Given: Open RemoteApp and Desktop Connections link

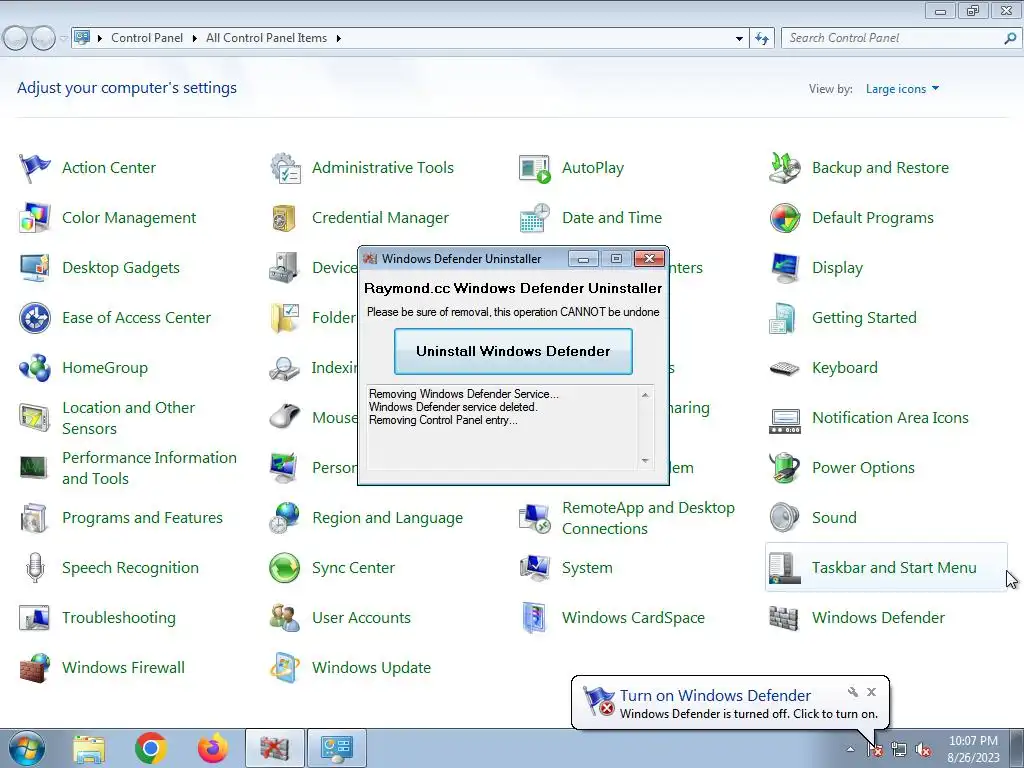Looking at the screenshot, I should [x=648, y=518].
